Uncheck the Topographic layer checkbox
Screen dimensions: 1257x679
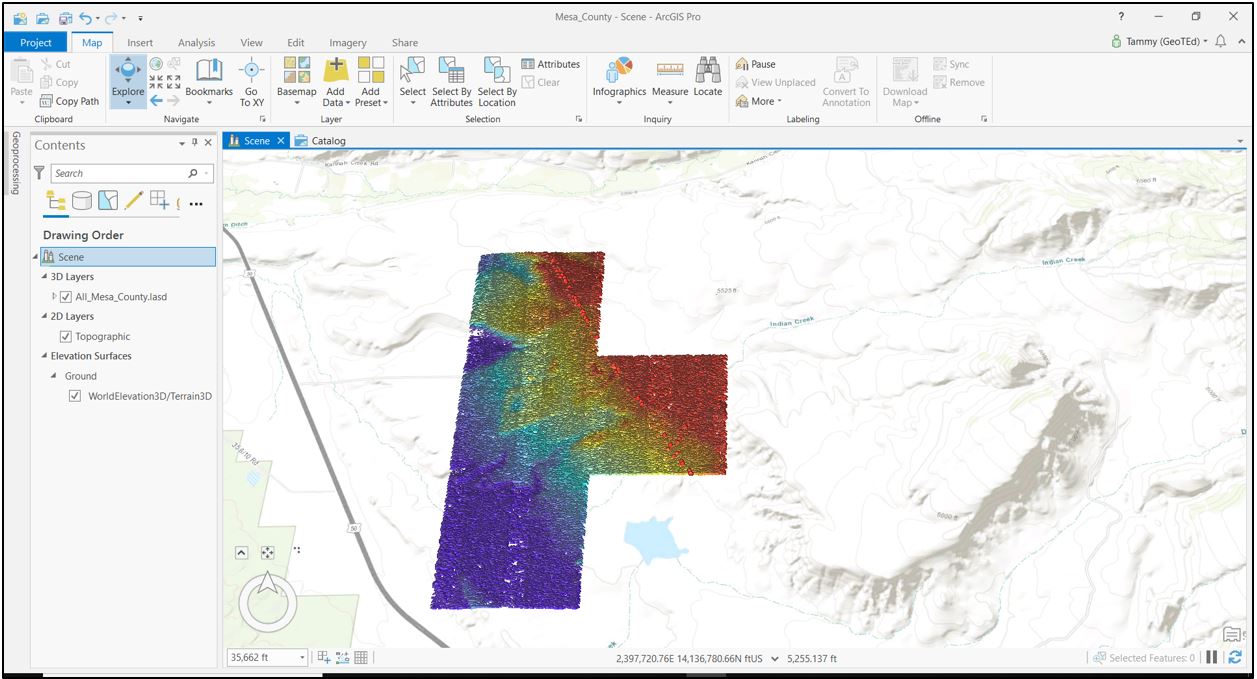click(66, 337)
